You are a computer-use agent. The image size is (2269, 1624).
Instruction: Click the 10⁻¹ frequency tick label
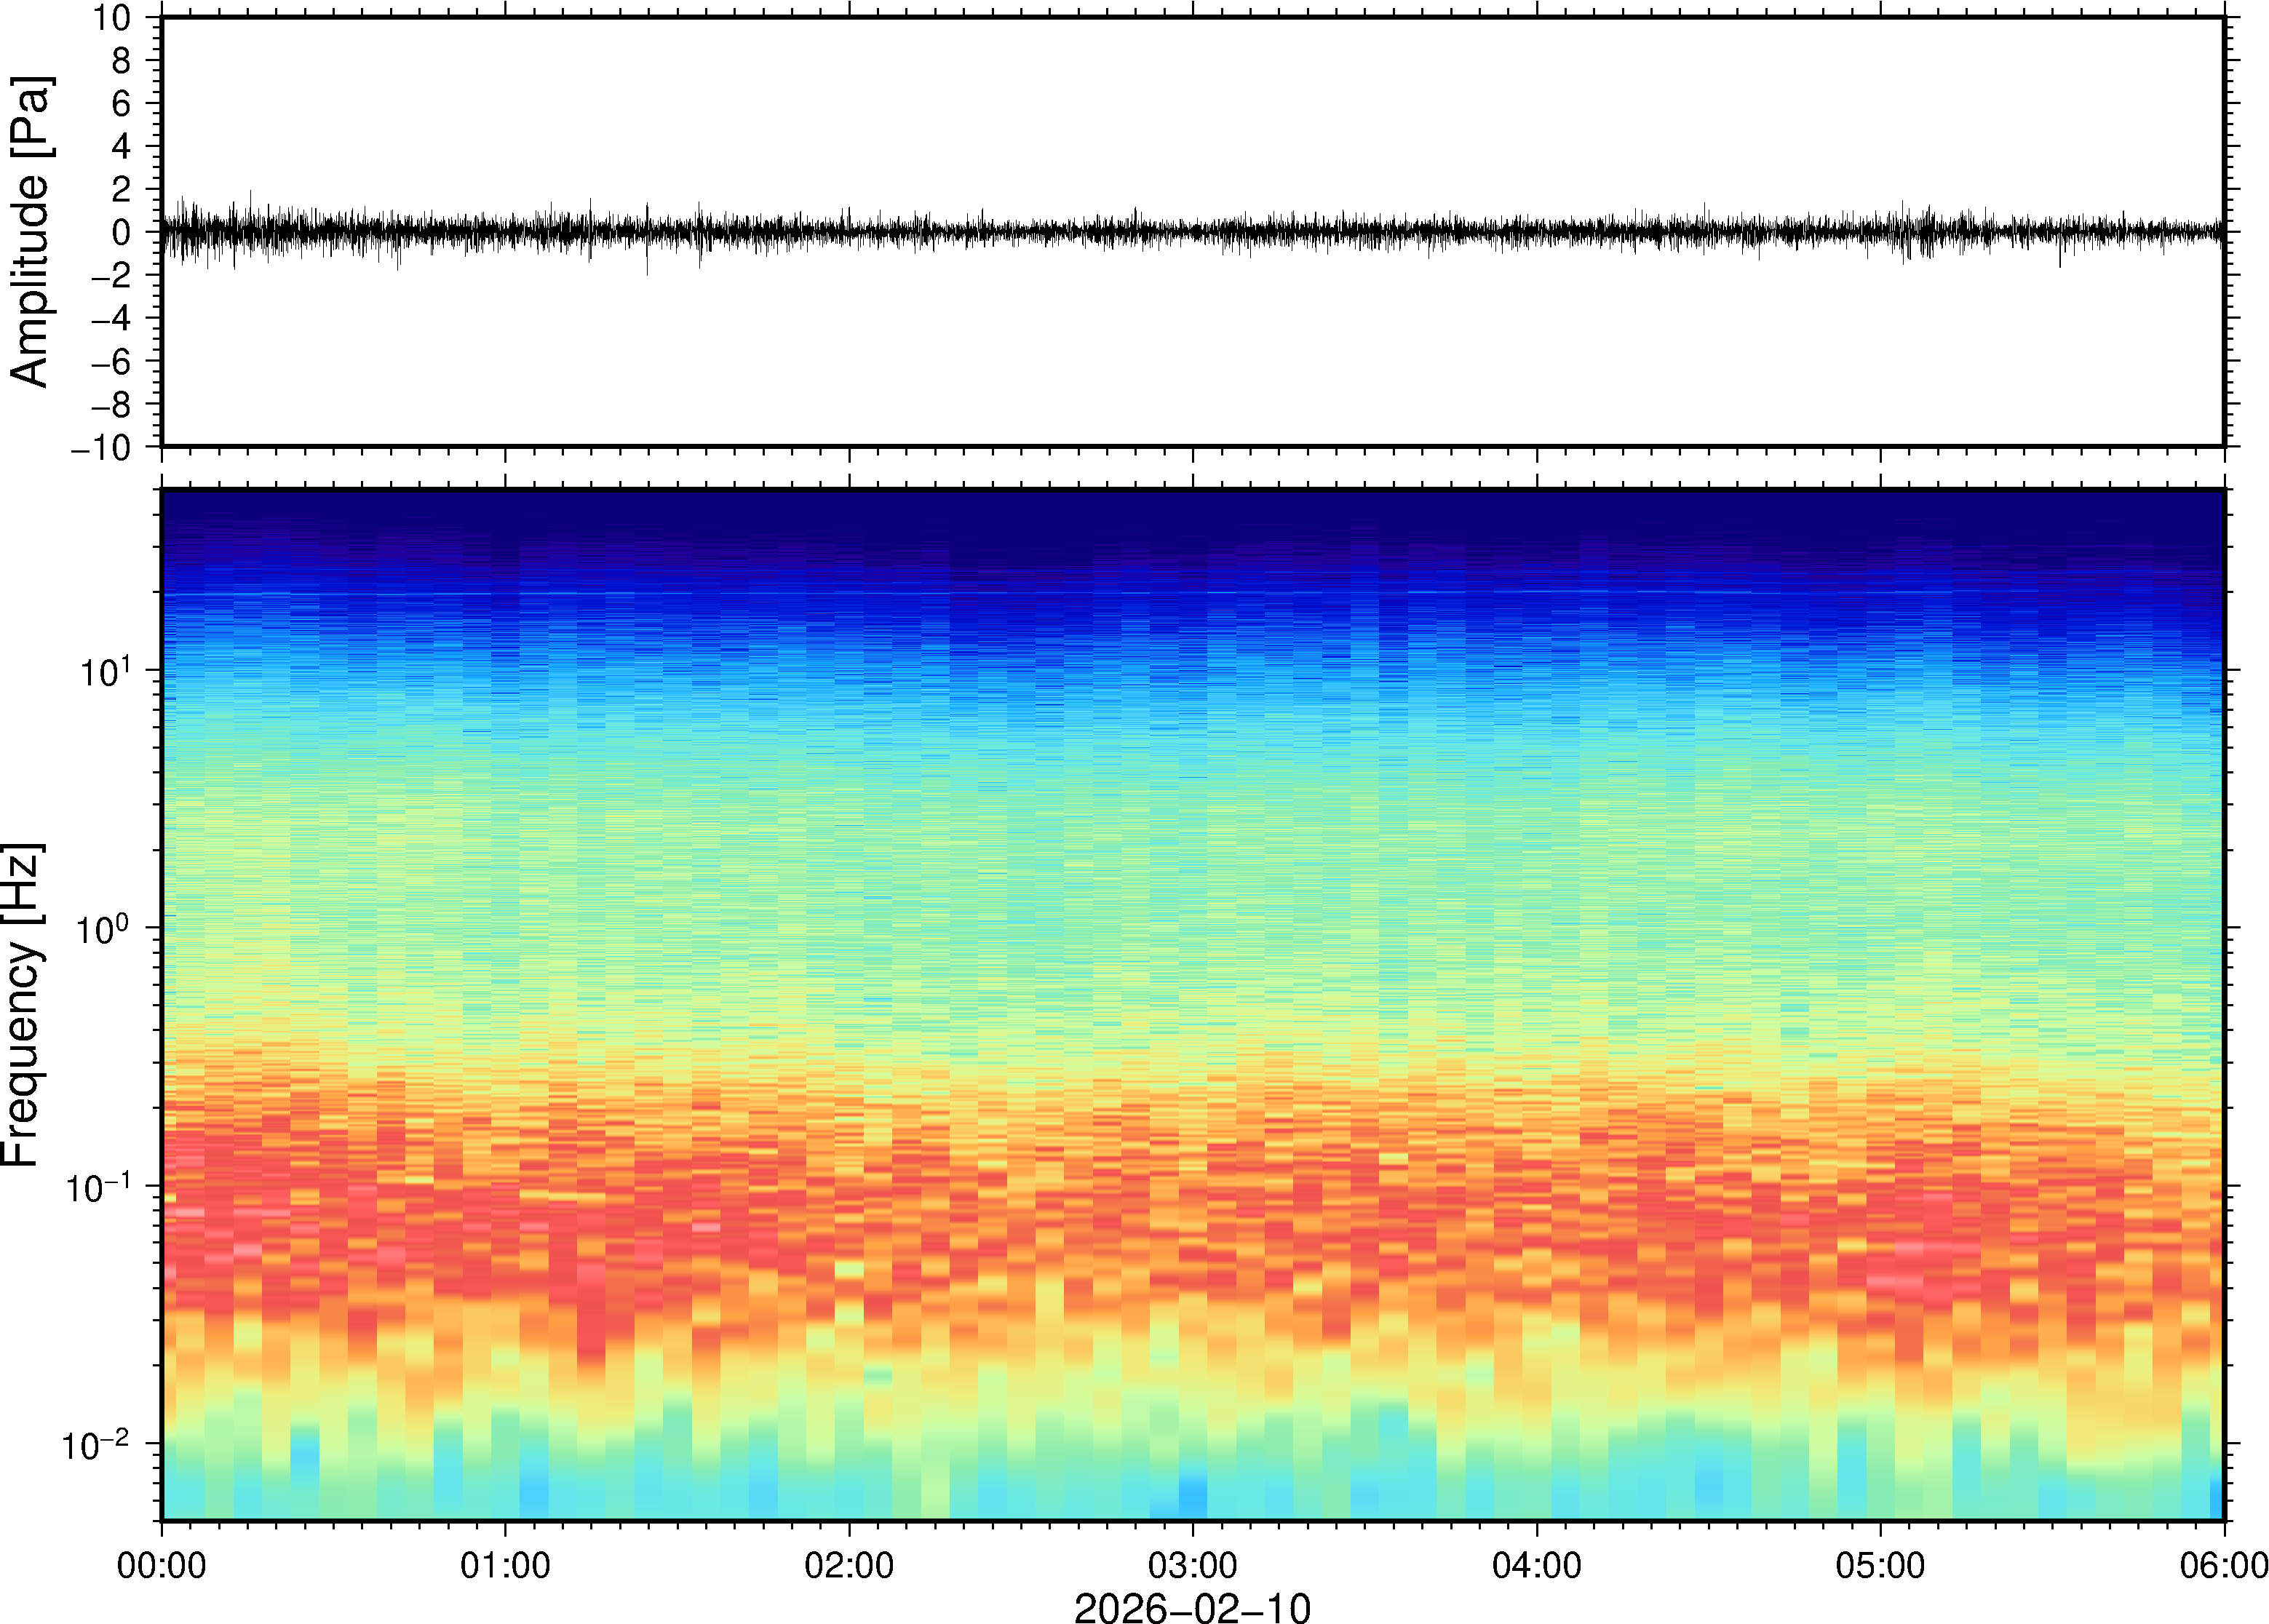(98, 1188)
